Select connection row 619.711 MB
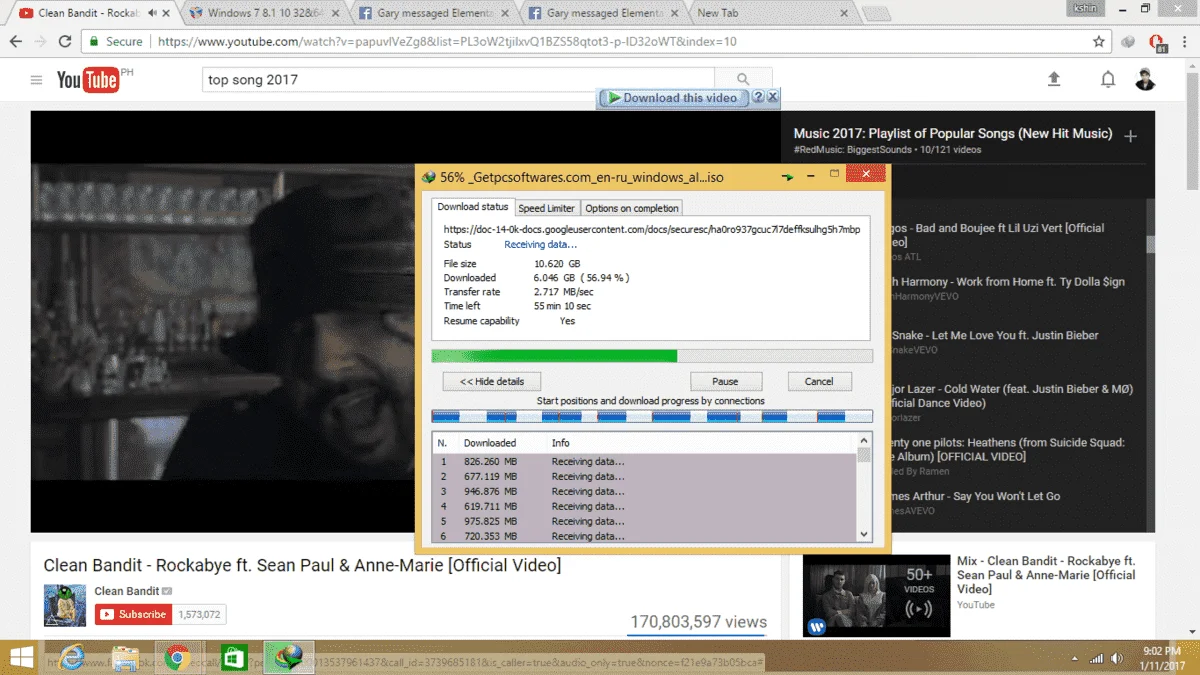This screenshot has width=1200, height=675. (x=644, y=507)
